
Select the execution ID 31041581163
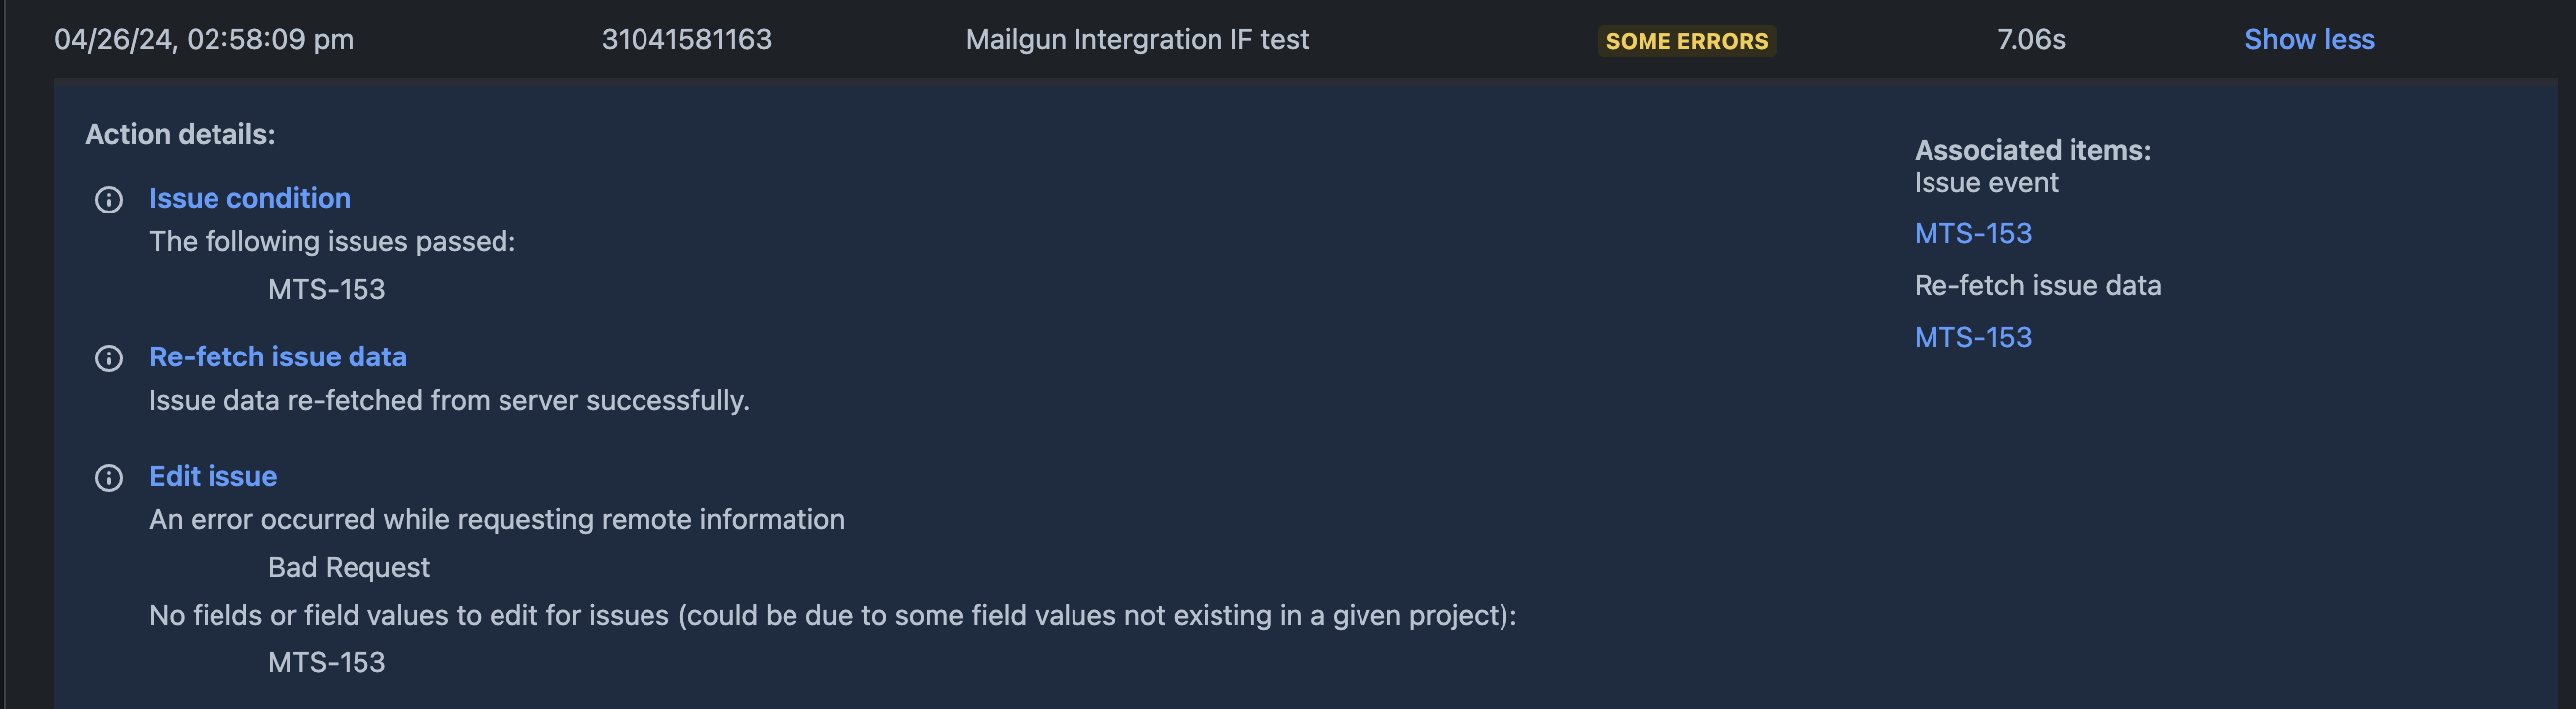pos(686,39)
